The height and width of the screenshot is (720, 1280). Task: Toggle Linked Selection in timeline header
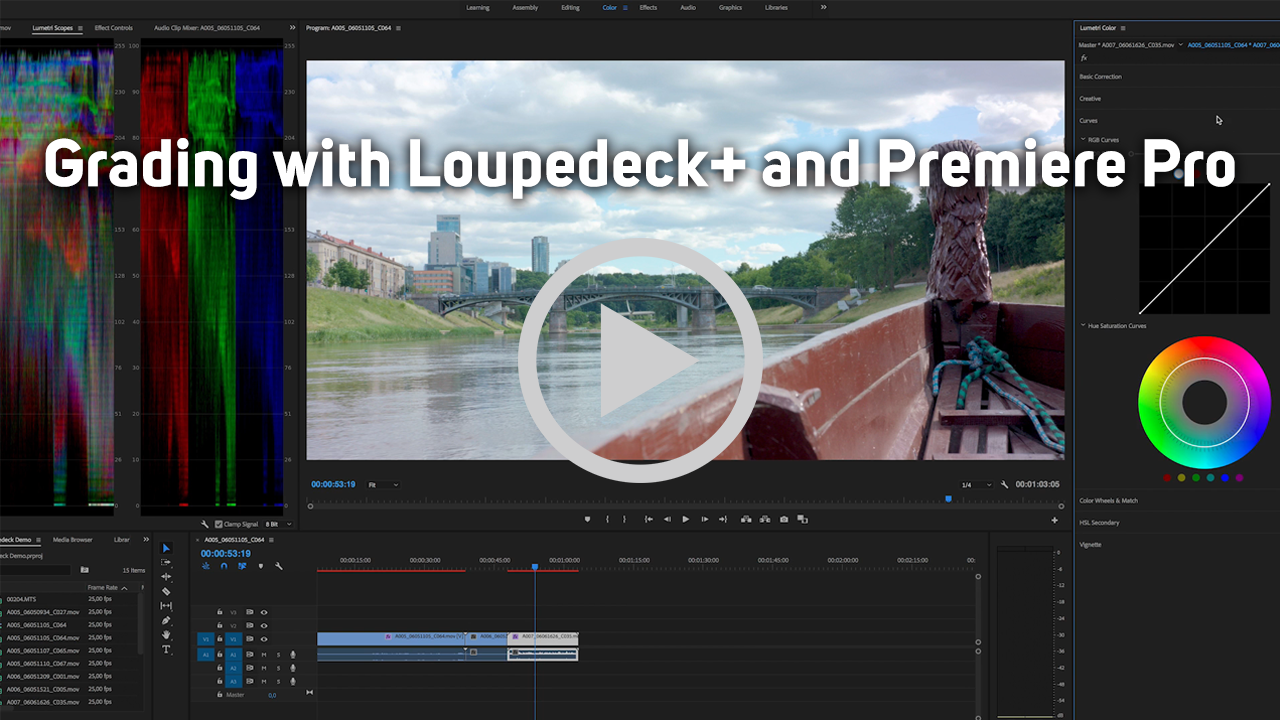pyautogui.click(x=242, y=566)
